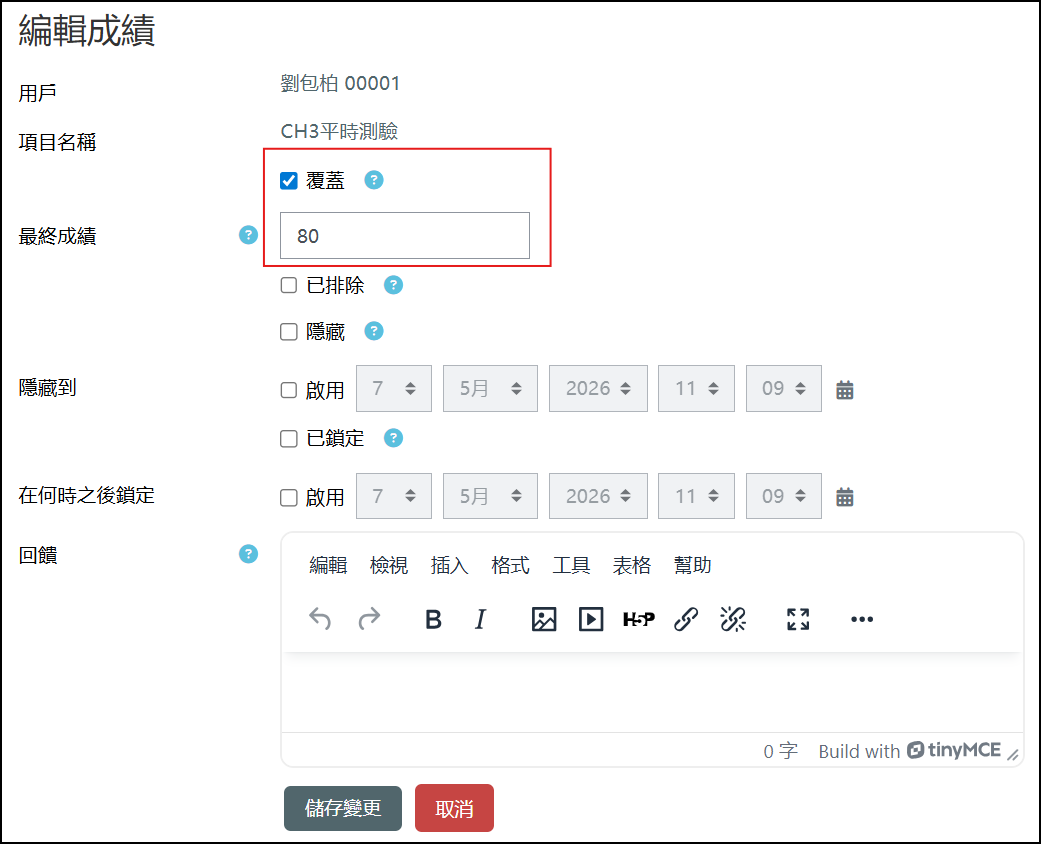
Task: Open help for 已鎖定 option
Action: click(x=394, y=438)
